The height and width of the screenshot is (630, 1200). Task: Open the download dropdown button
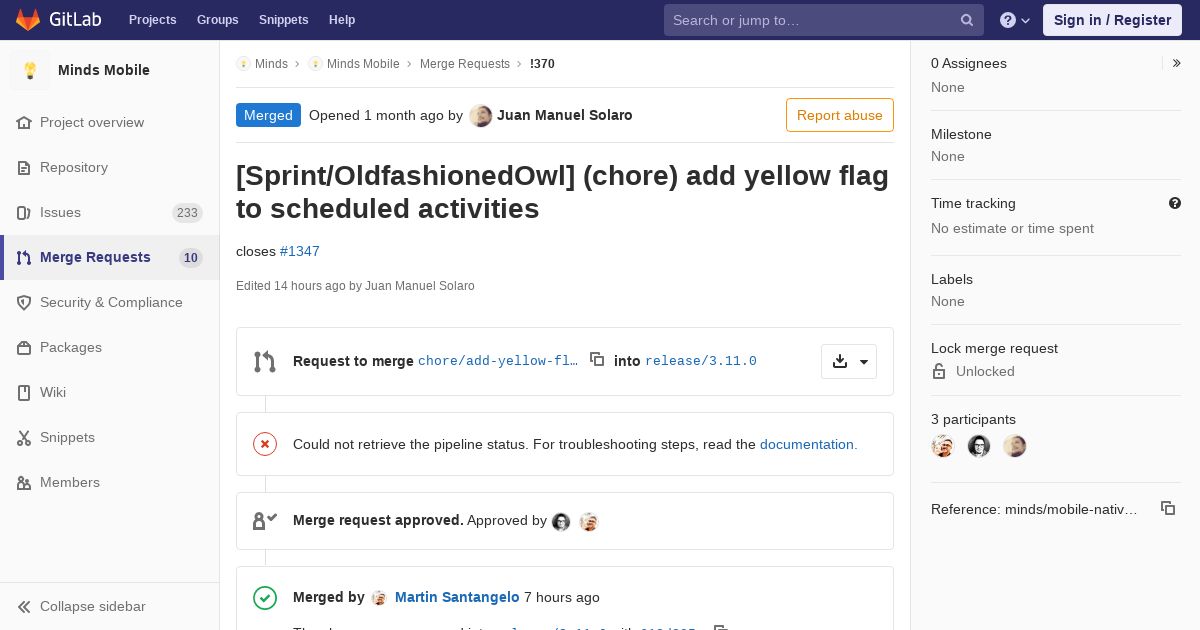(x=849, y=361)
